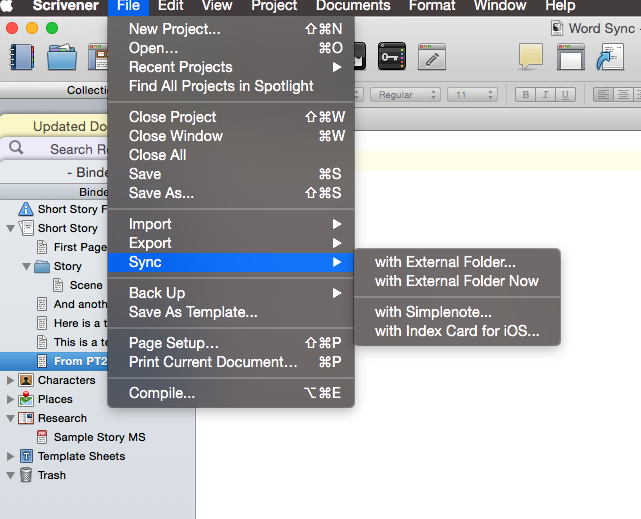
Task: Open the Recent Projects submenu
Action: tap(231, 67)
